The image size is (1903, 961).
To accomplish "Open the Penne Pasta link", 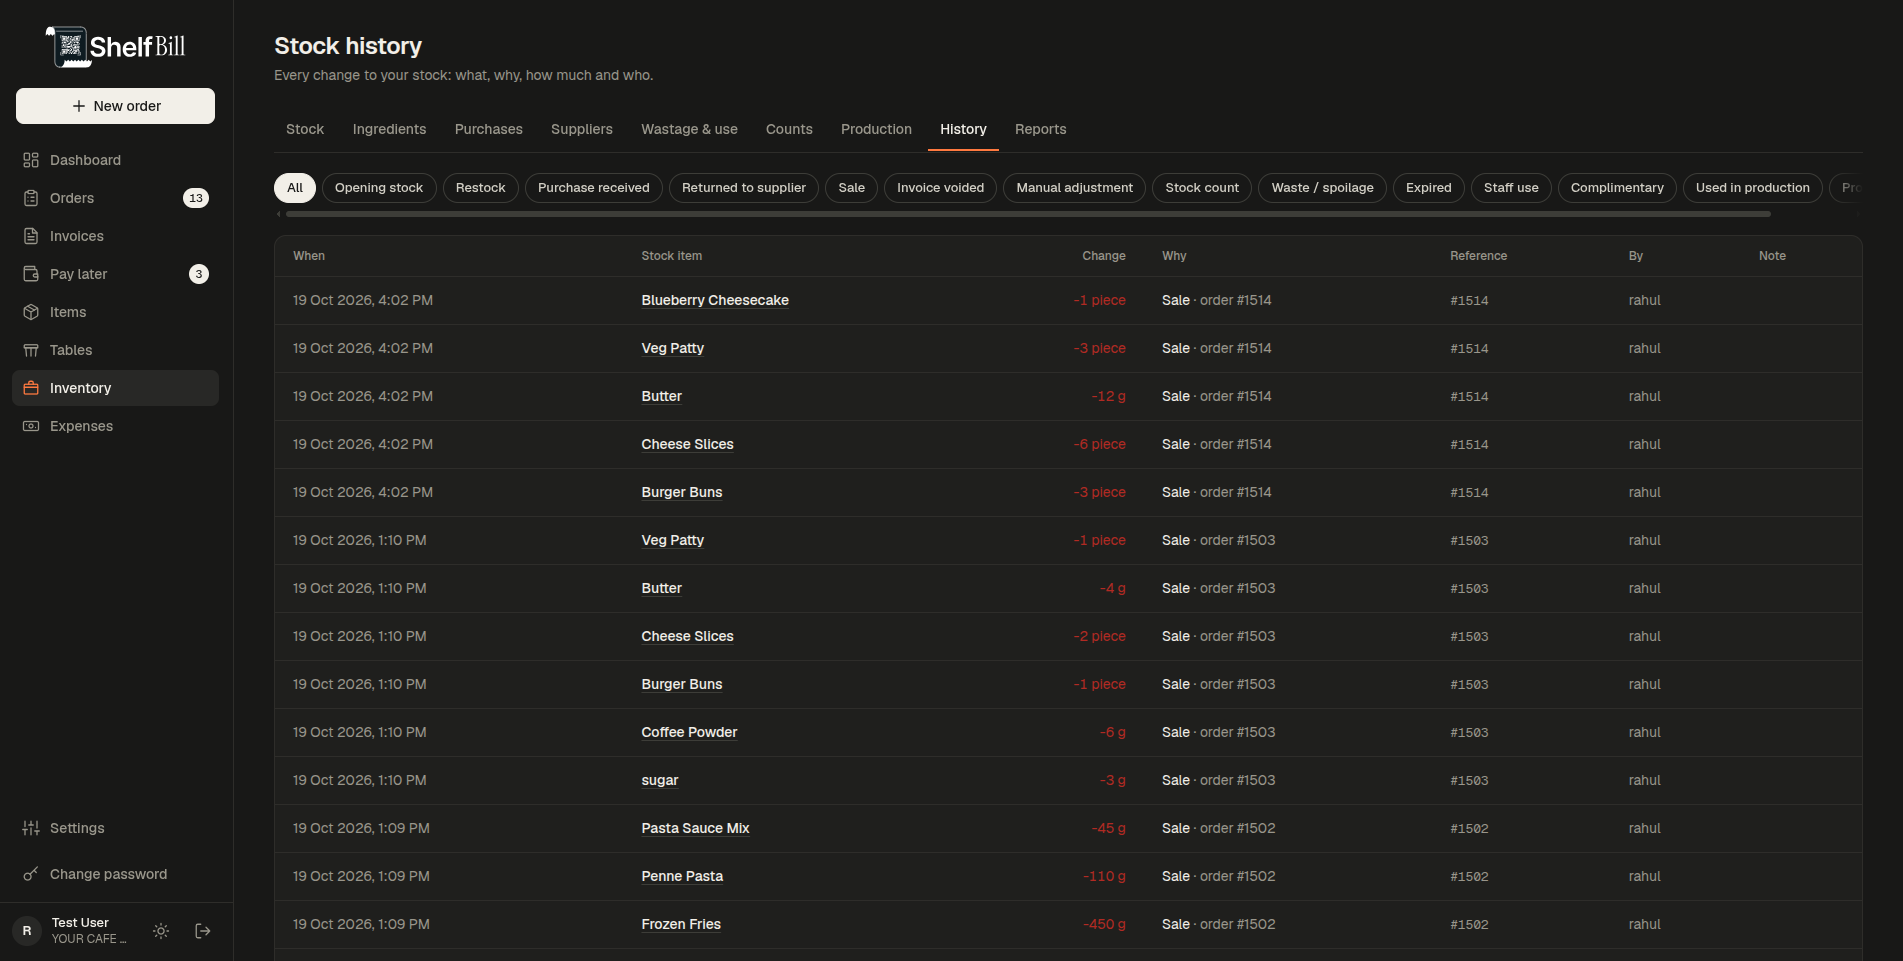I will tap(682, 876).
